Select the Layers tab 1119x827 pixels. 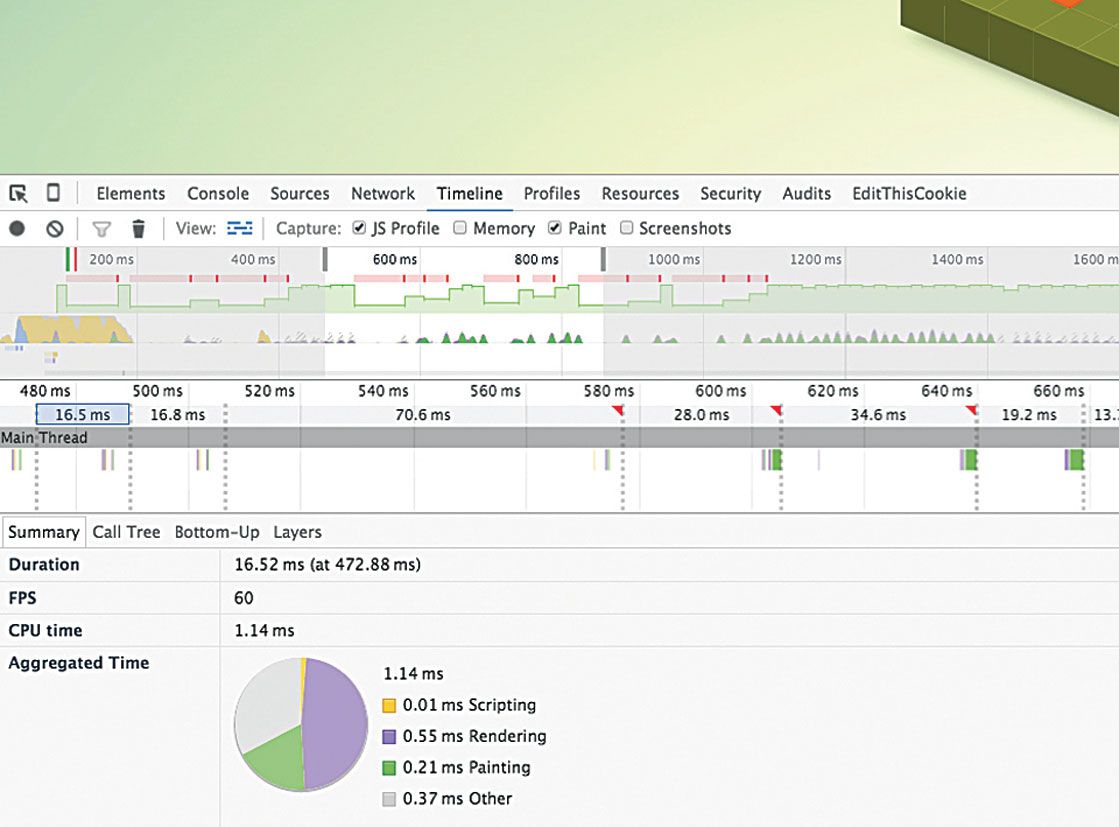point(297,532)
